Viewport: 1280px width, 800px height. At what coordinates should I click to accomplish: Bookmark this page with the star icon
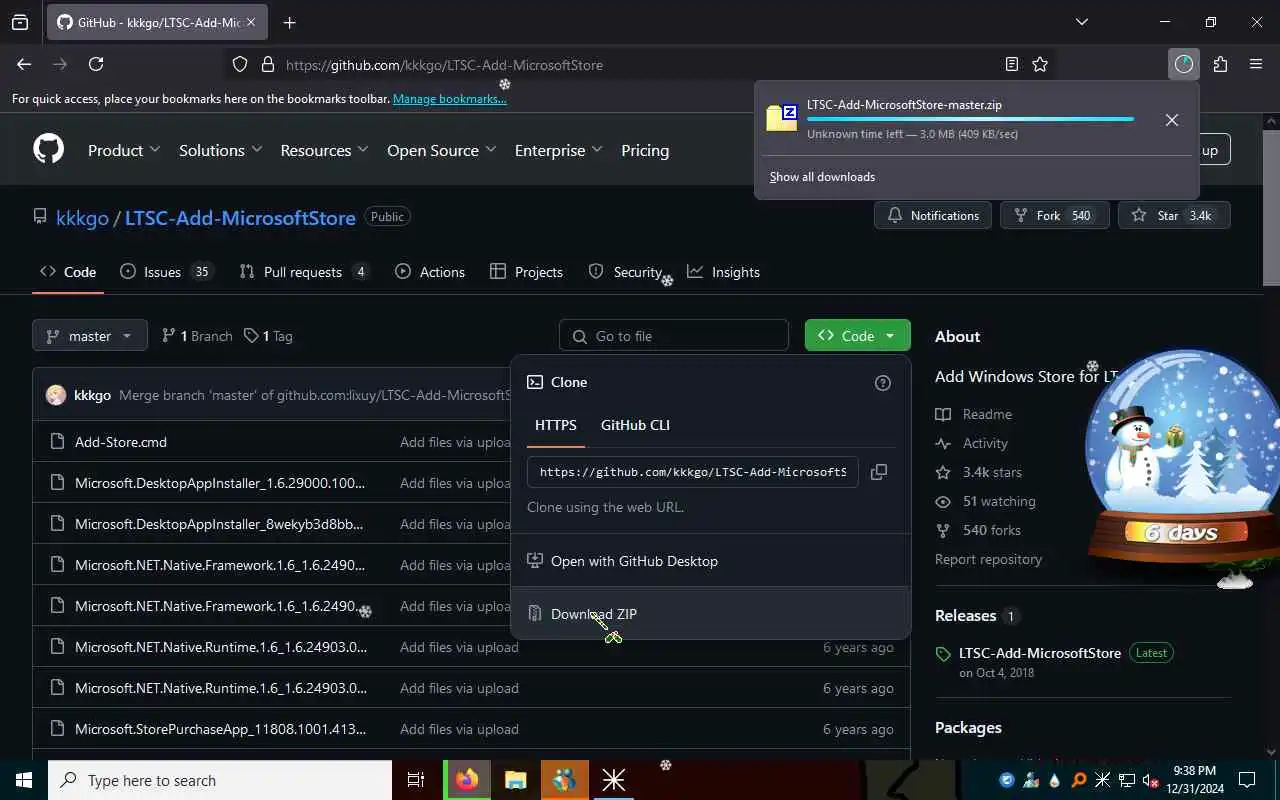point(1040,64)
